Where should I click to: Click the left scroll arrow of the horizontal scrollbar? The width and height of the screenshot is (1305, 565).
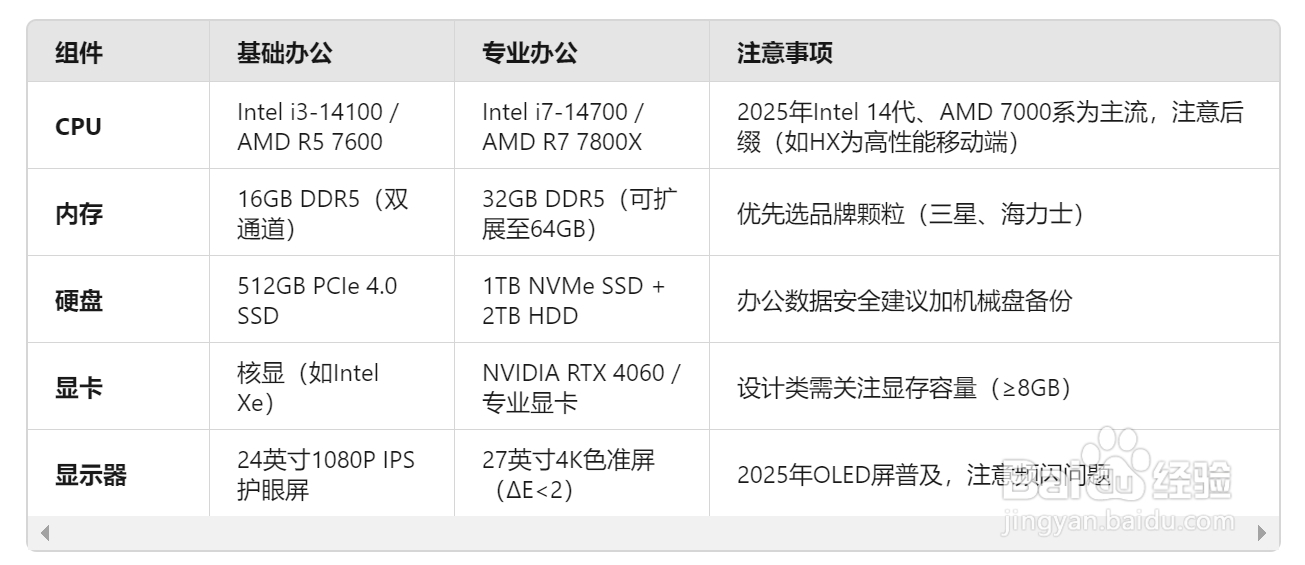coord(44,533)
